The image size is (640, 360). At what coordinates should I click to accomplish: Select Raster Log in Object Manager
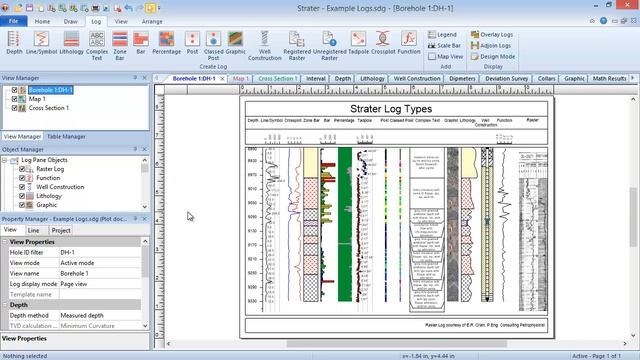tap(50, 169)
